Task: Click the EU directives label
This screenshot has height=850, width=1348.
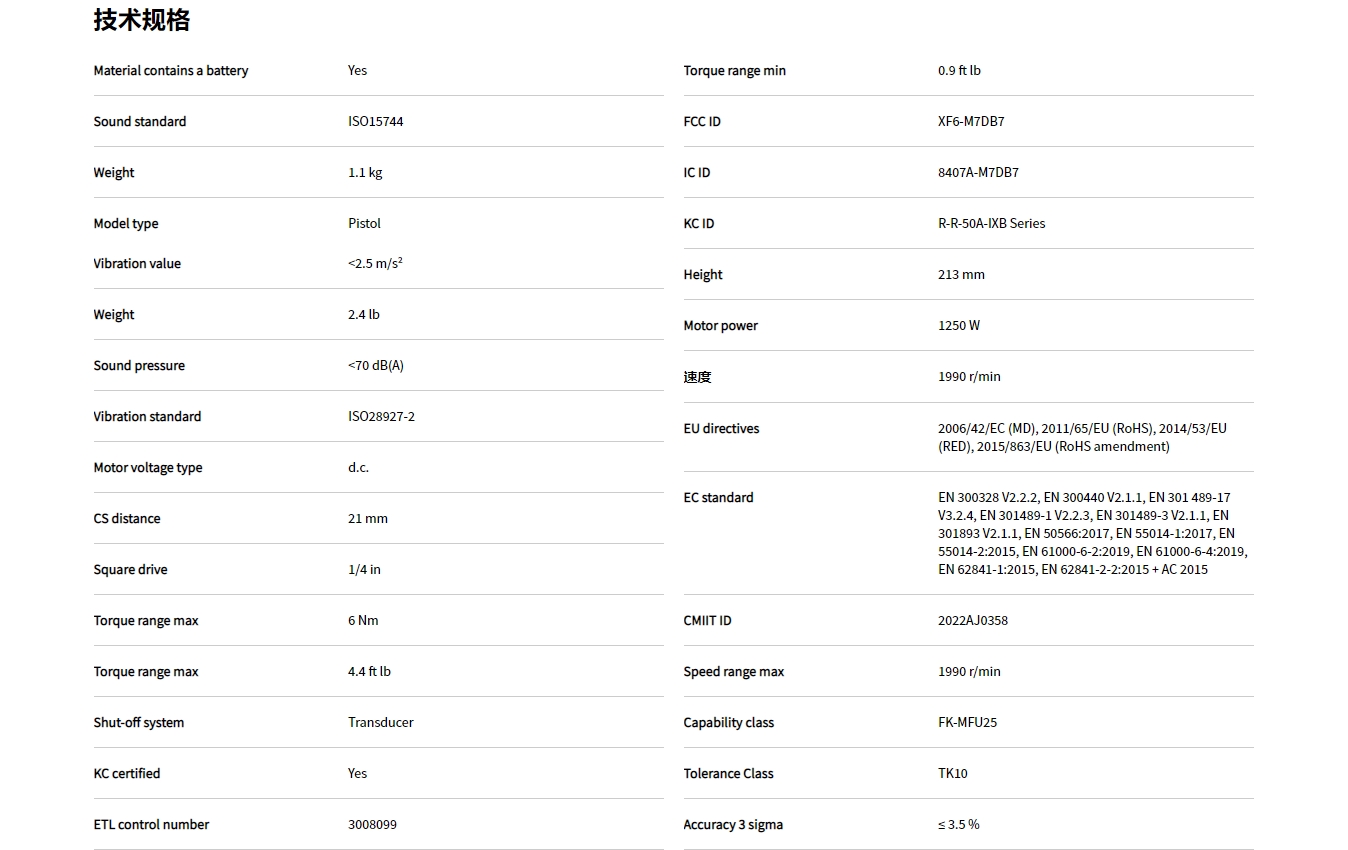Action: pos(721,429)
